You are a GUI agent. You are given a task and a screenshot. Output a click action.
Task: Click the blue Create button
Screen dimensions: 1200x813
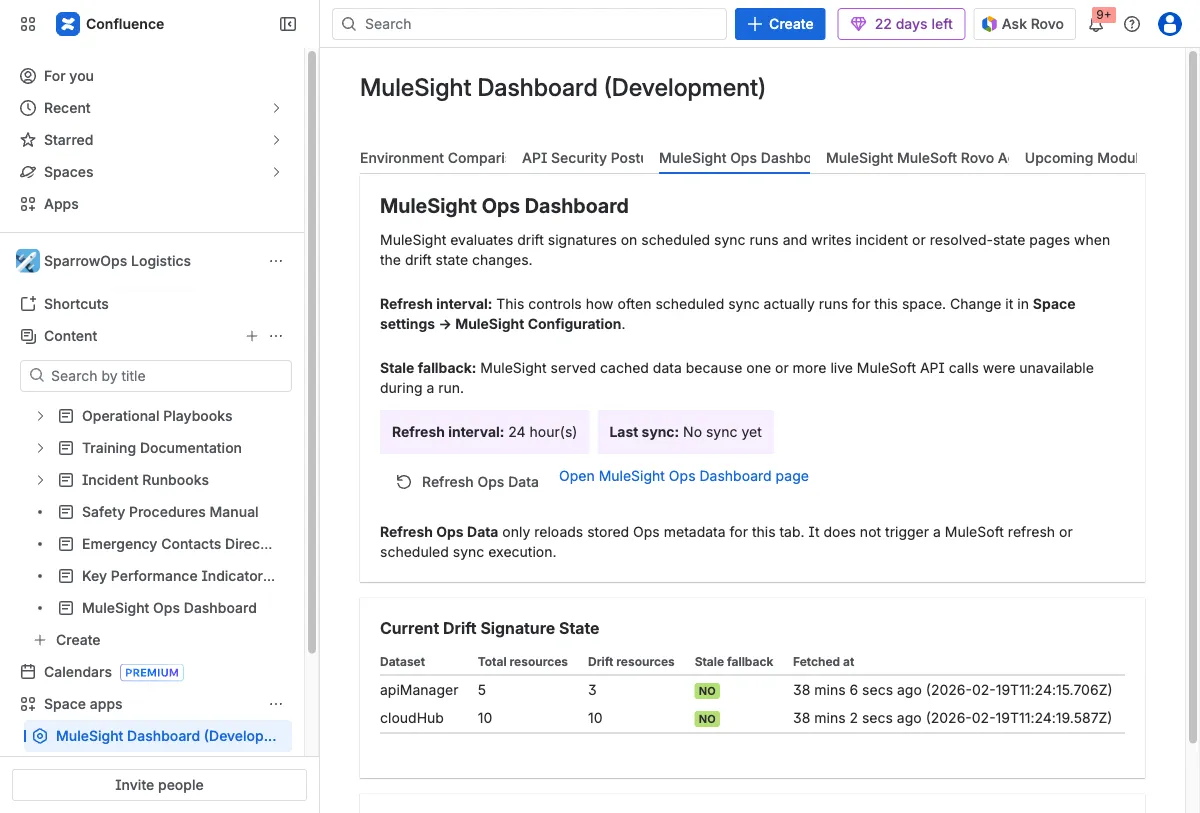[x=780, y=24]
